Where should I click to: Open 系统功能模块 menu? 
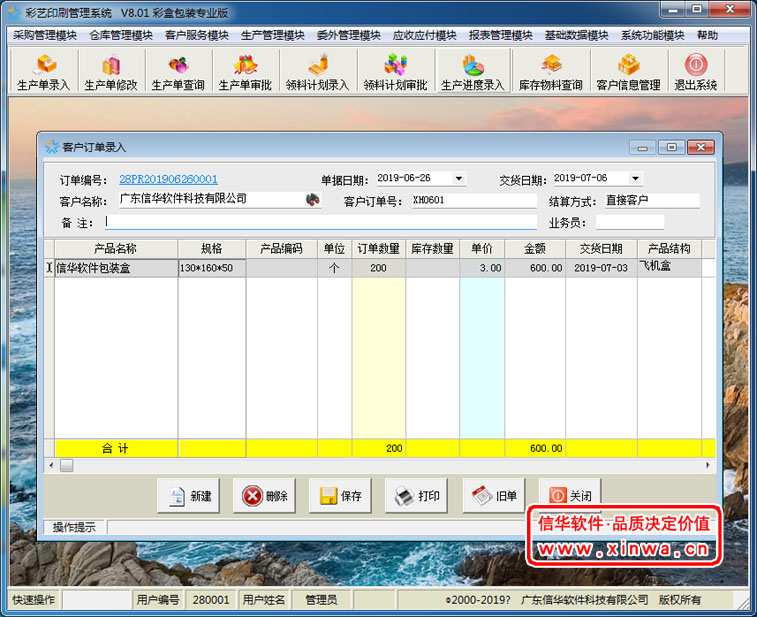[652, 35]
